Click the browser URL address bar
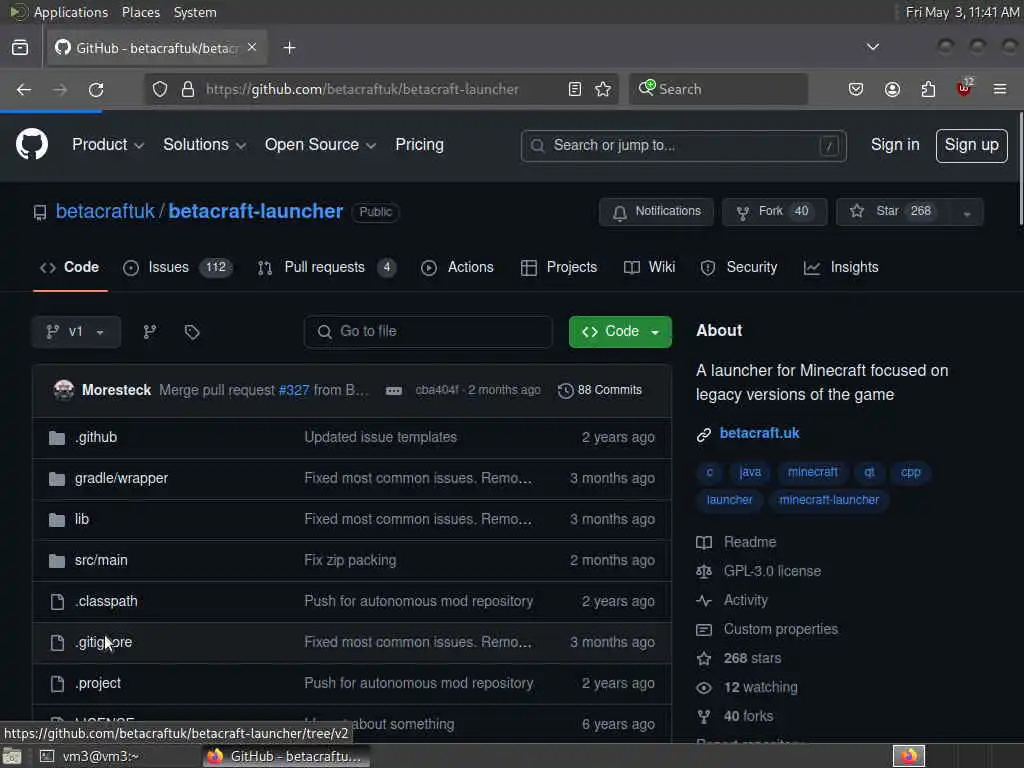The width and height of the screenshot is (1024, 768). (x=381, y=89)
